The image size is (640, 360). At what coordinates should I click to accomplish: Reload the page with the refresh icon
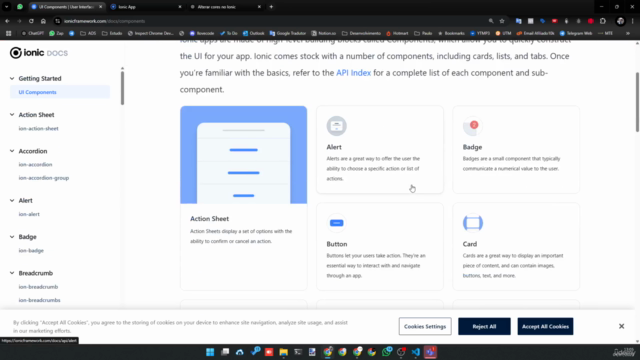31,21
